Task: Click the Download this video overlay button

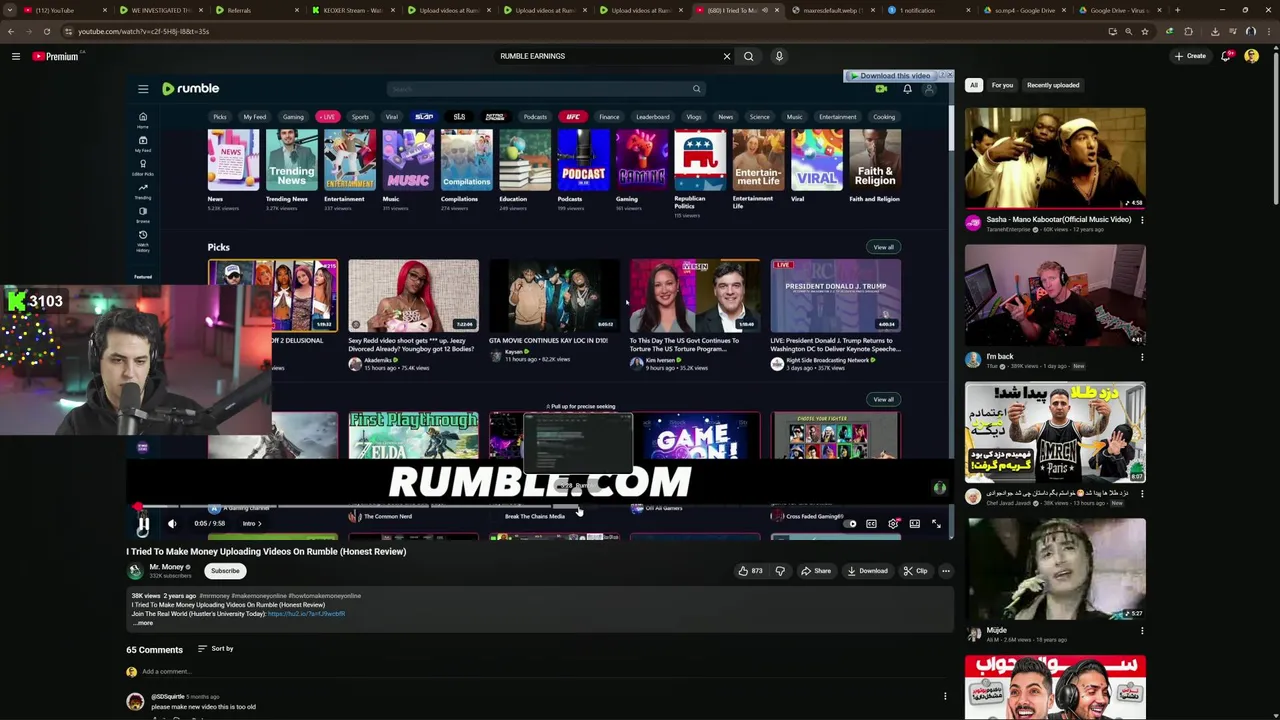Action: (890, 76)
